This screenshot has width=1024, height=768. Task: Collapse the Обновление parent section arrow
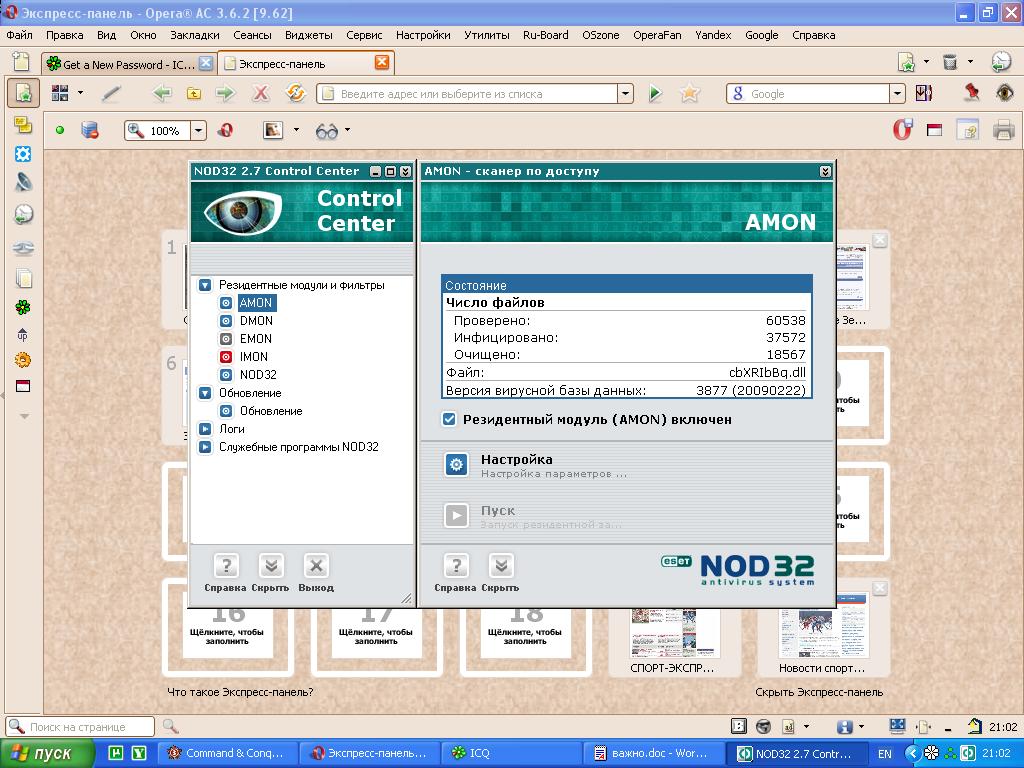point(205,393)
